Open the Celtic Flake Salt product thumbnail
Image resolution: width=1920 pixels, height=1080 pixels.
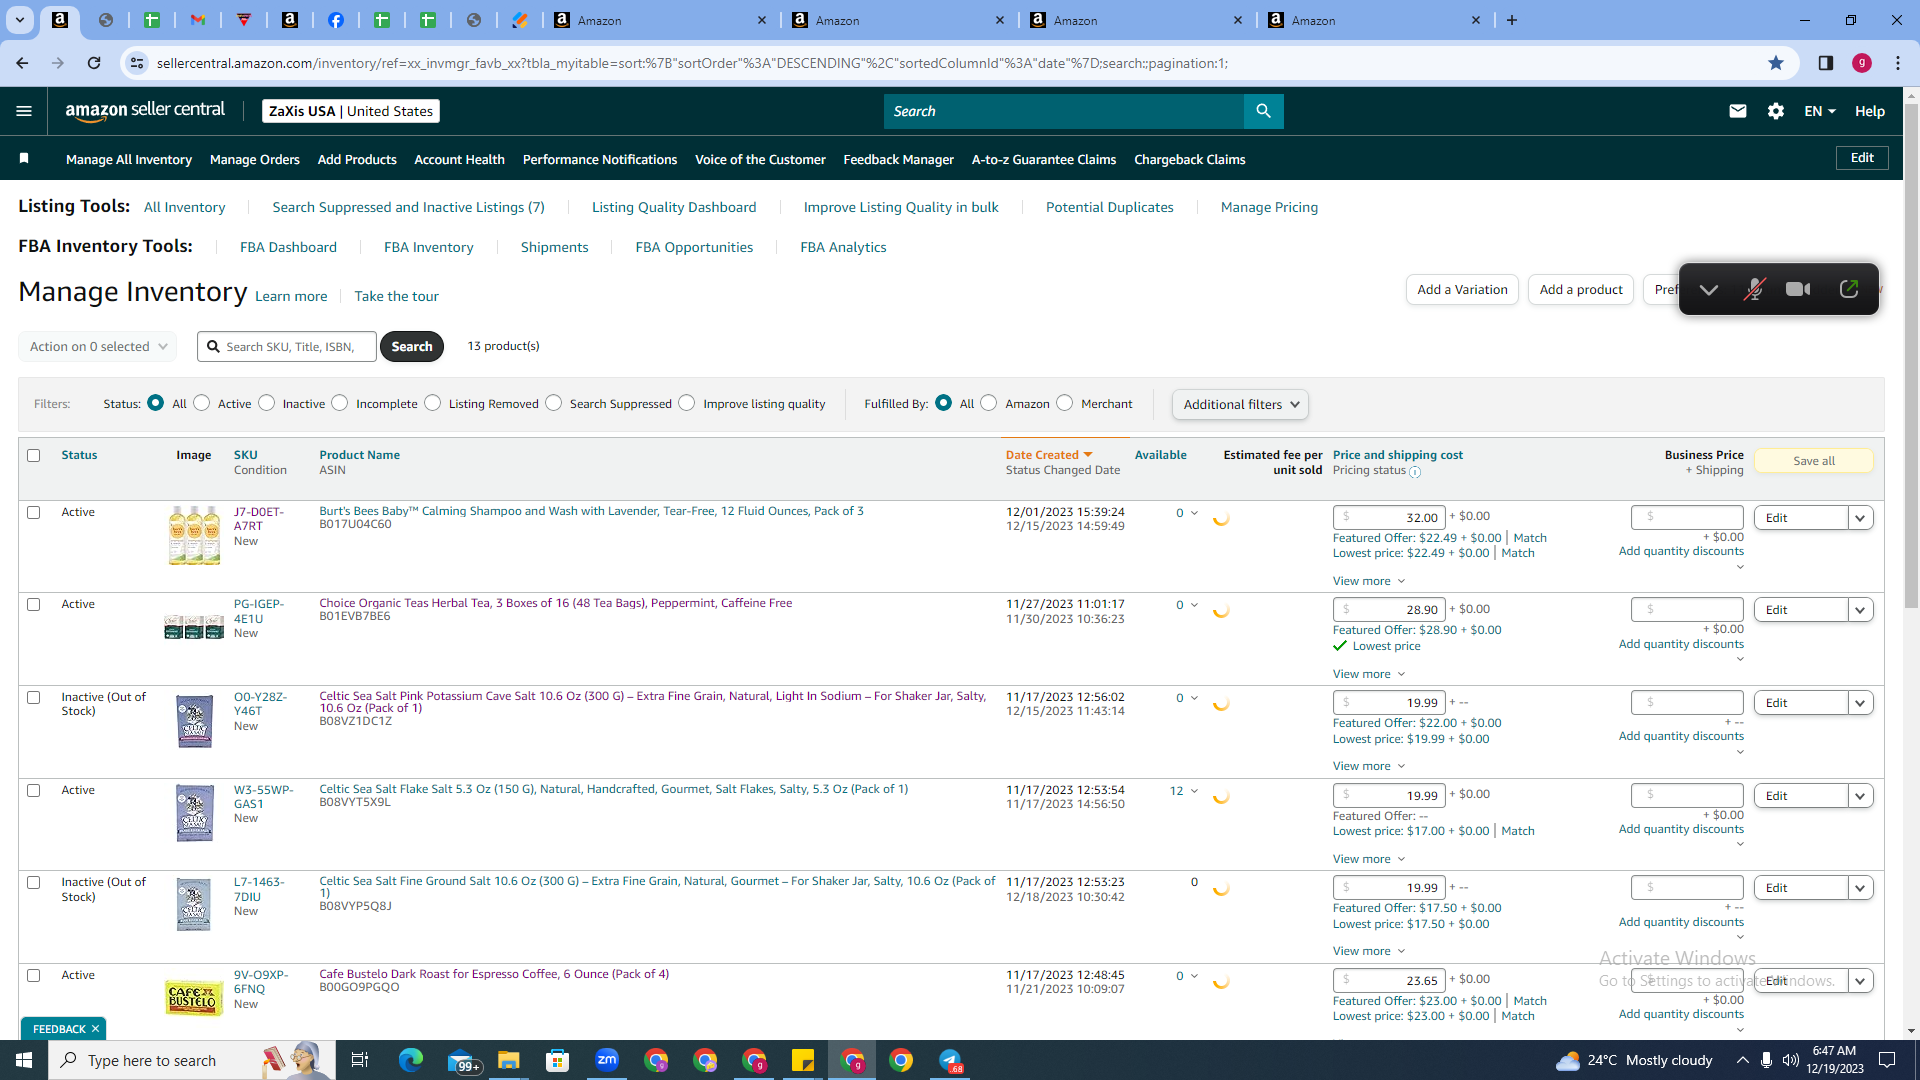[x=194, y=814]
